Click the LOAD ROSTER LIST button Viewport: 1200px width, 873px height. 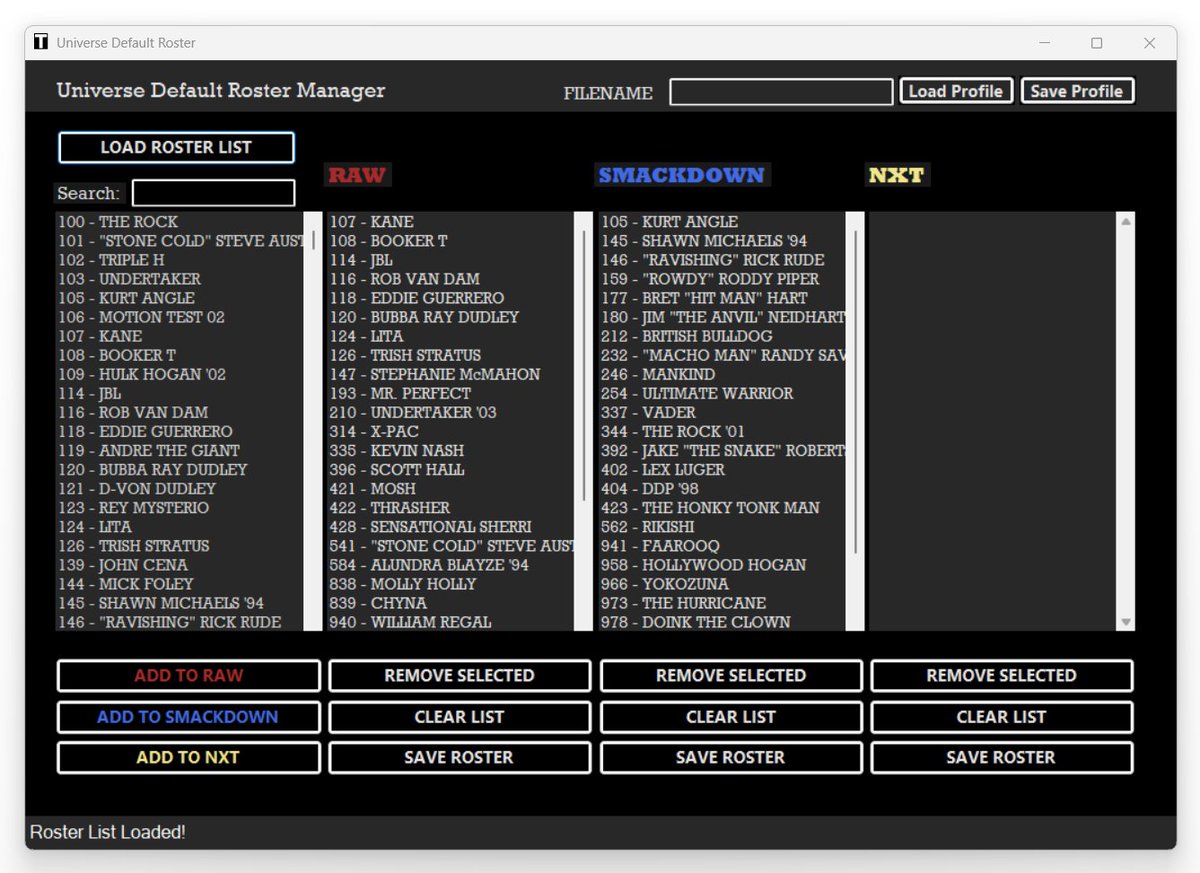pyautogui.click(x=176, y=147)
